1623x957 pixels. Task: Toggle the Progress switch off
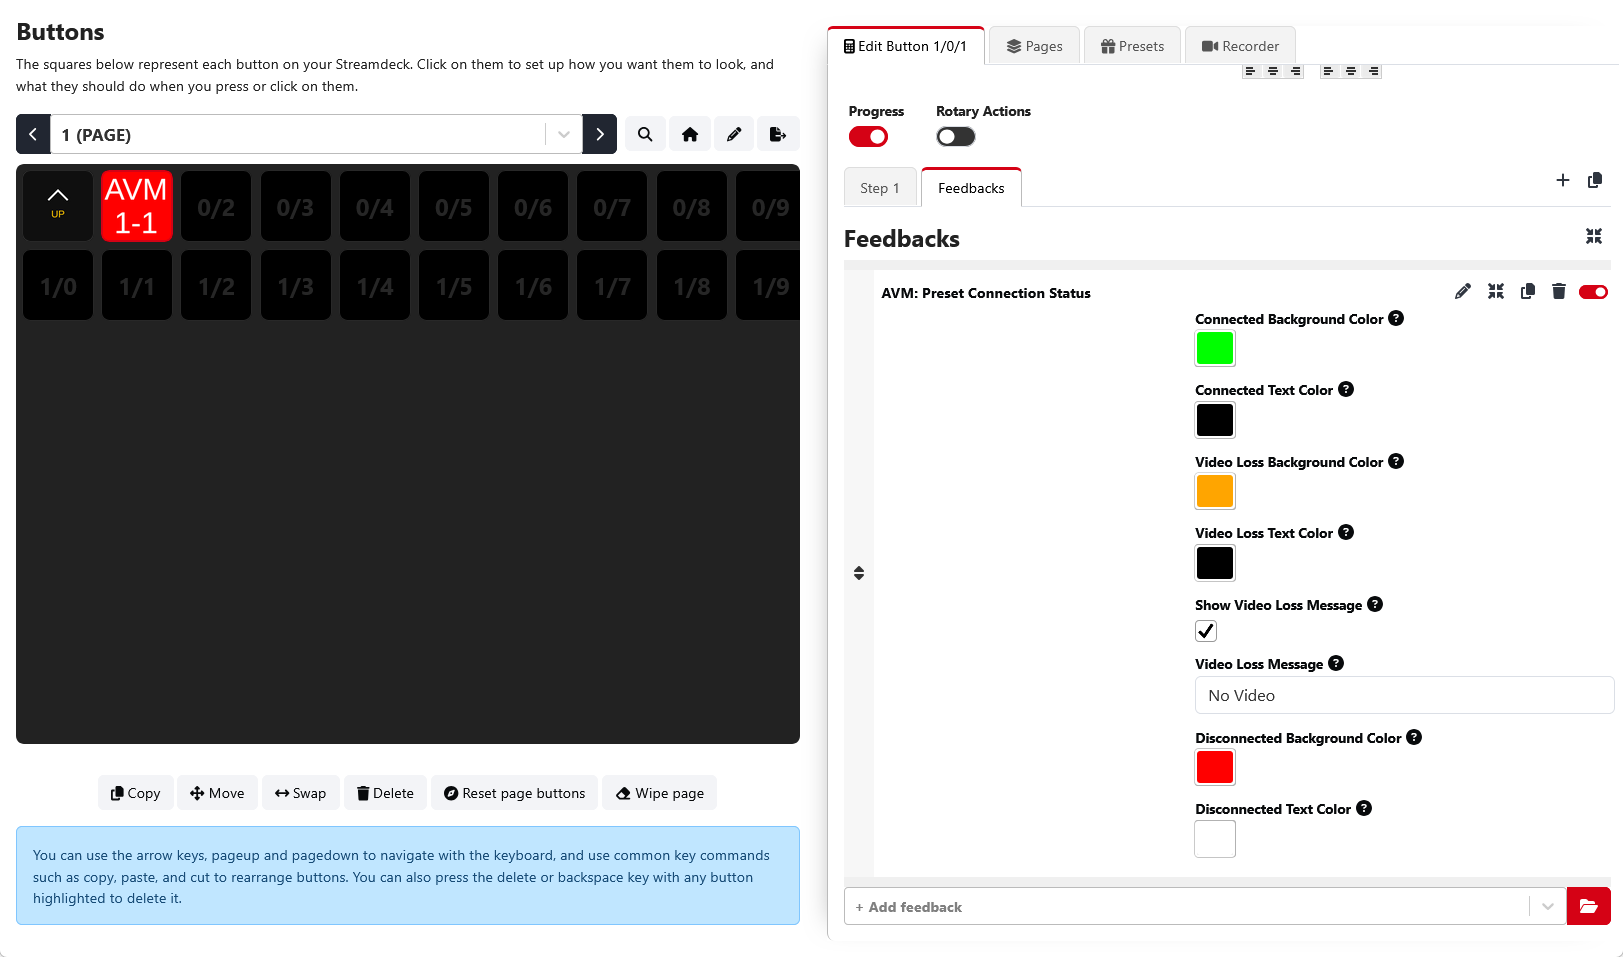click(868, 137)
